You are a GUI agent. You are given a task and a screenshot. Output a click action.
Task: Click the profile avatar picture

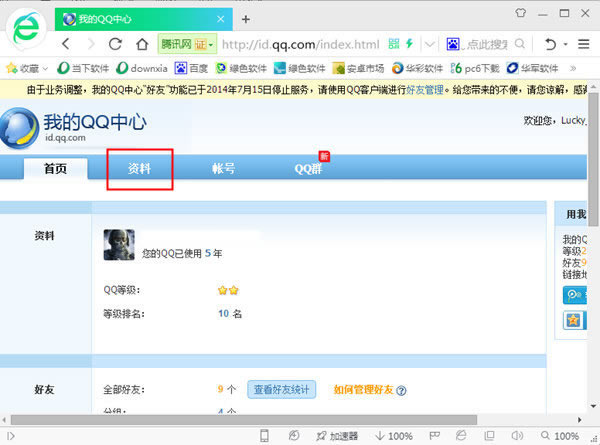pyautogui.click(x=119, y=245)
